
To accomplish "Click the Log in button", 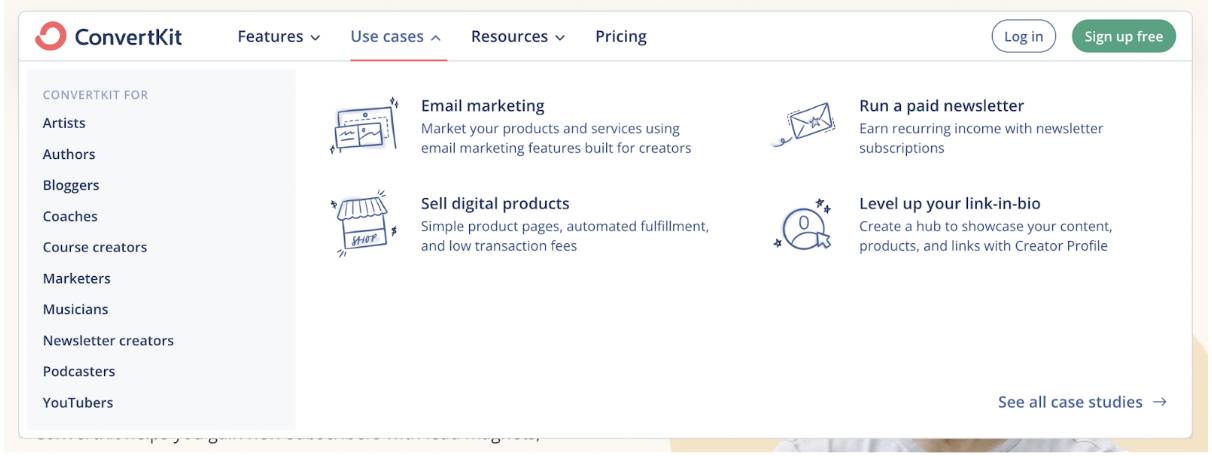I will point(1023,36).
